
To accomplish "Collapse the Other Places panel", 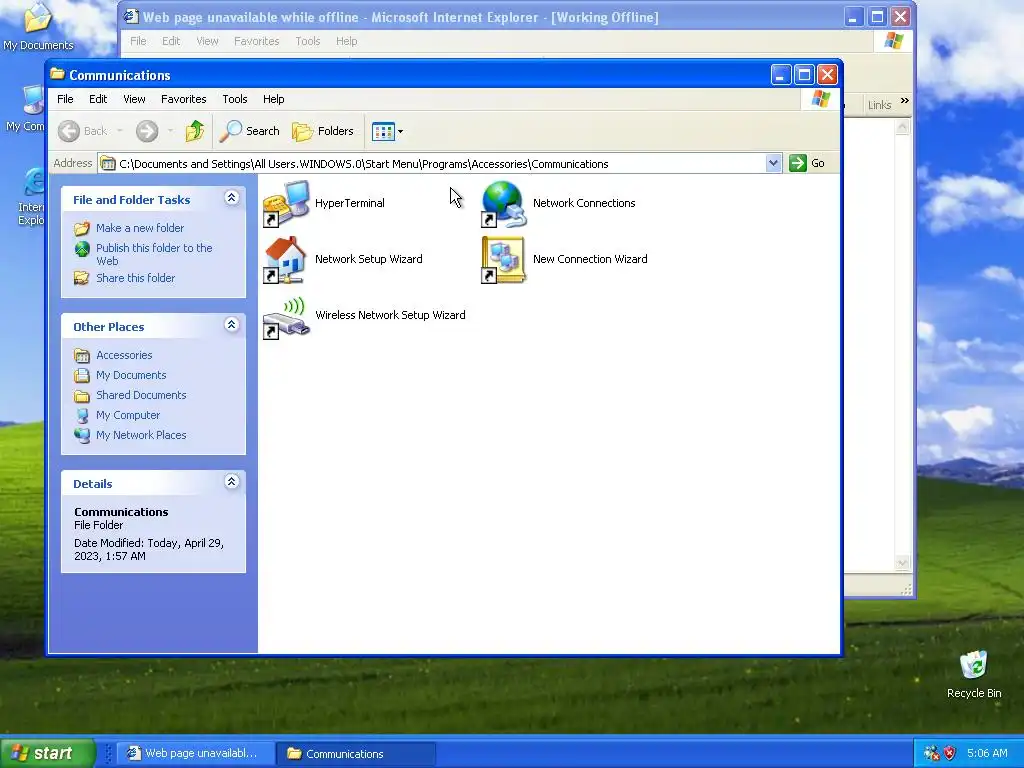I will [x=231, y=325].
